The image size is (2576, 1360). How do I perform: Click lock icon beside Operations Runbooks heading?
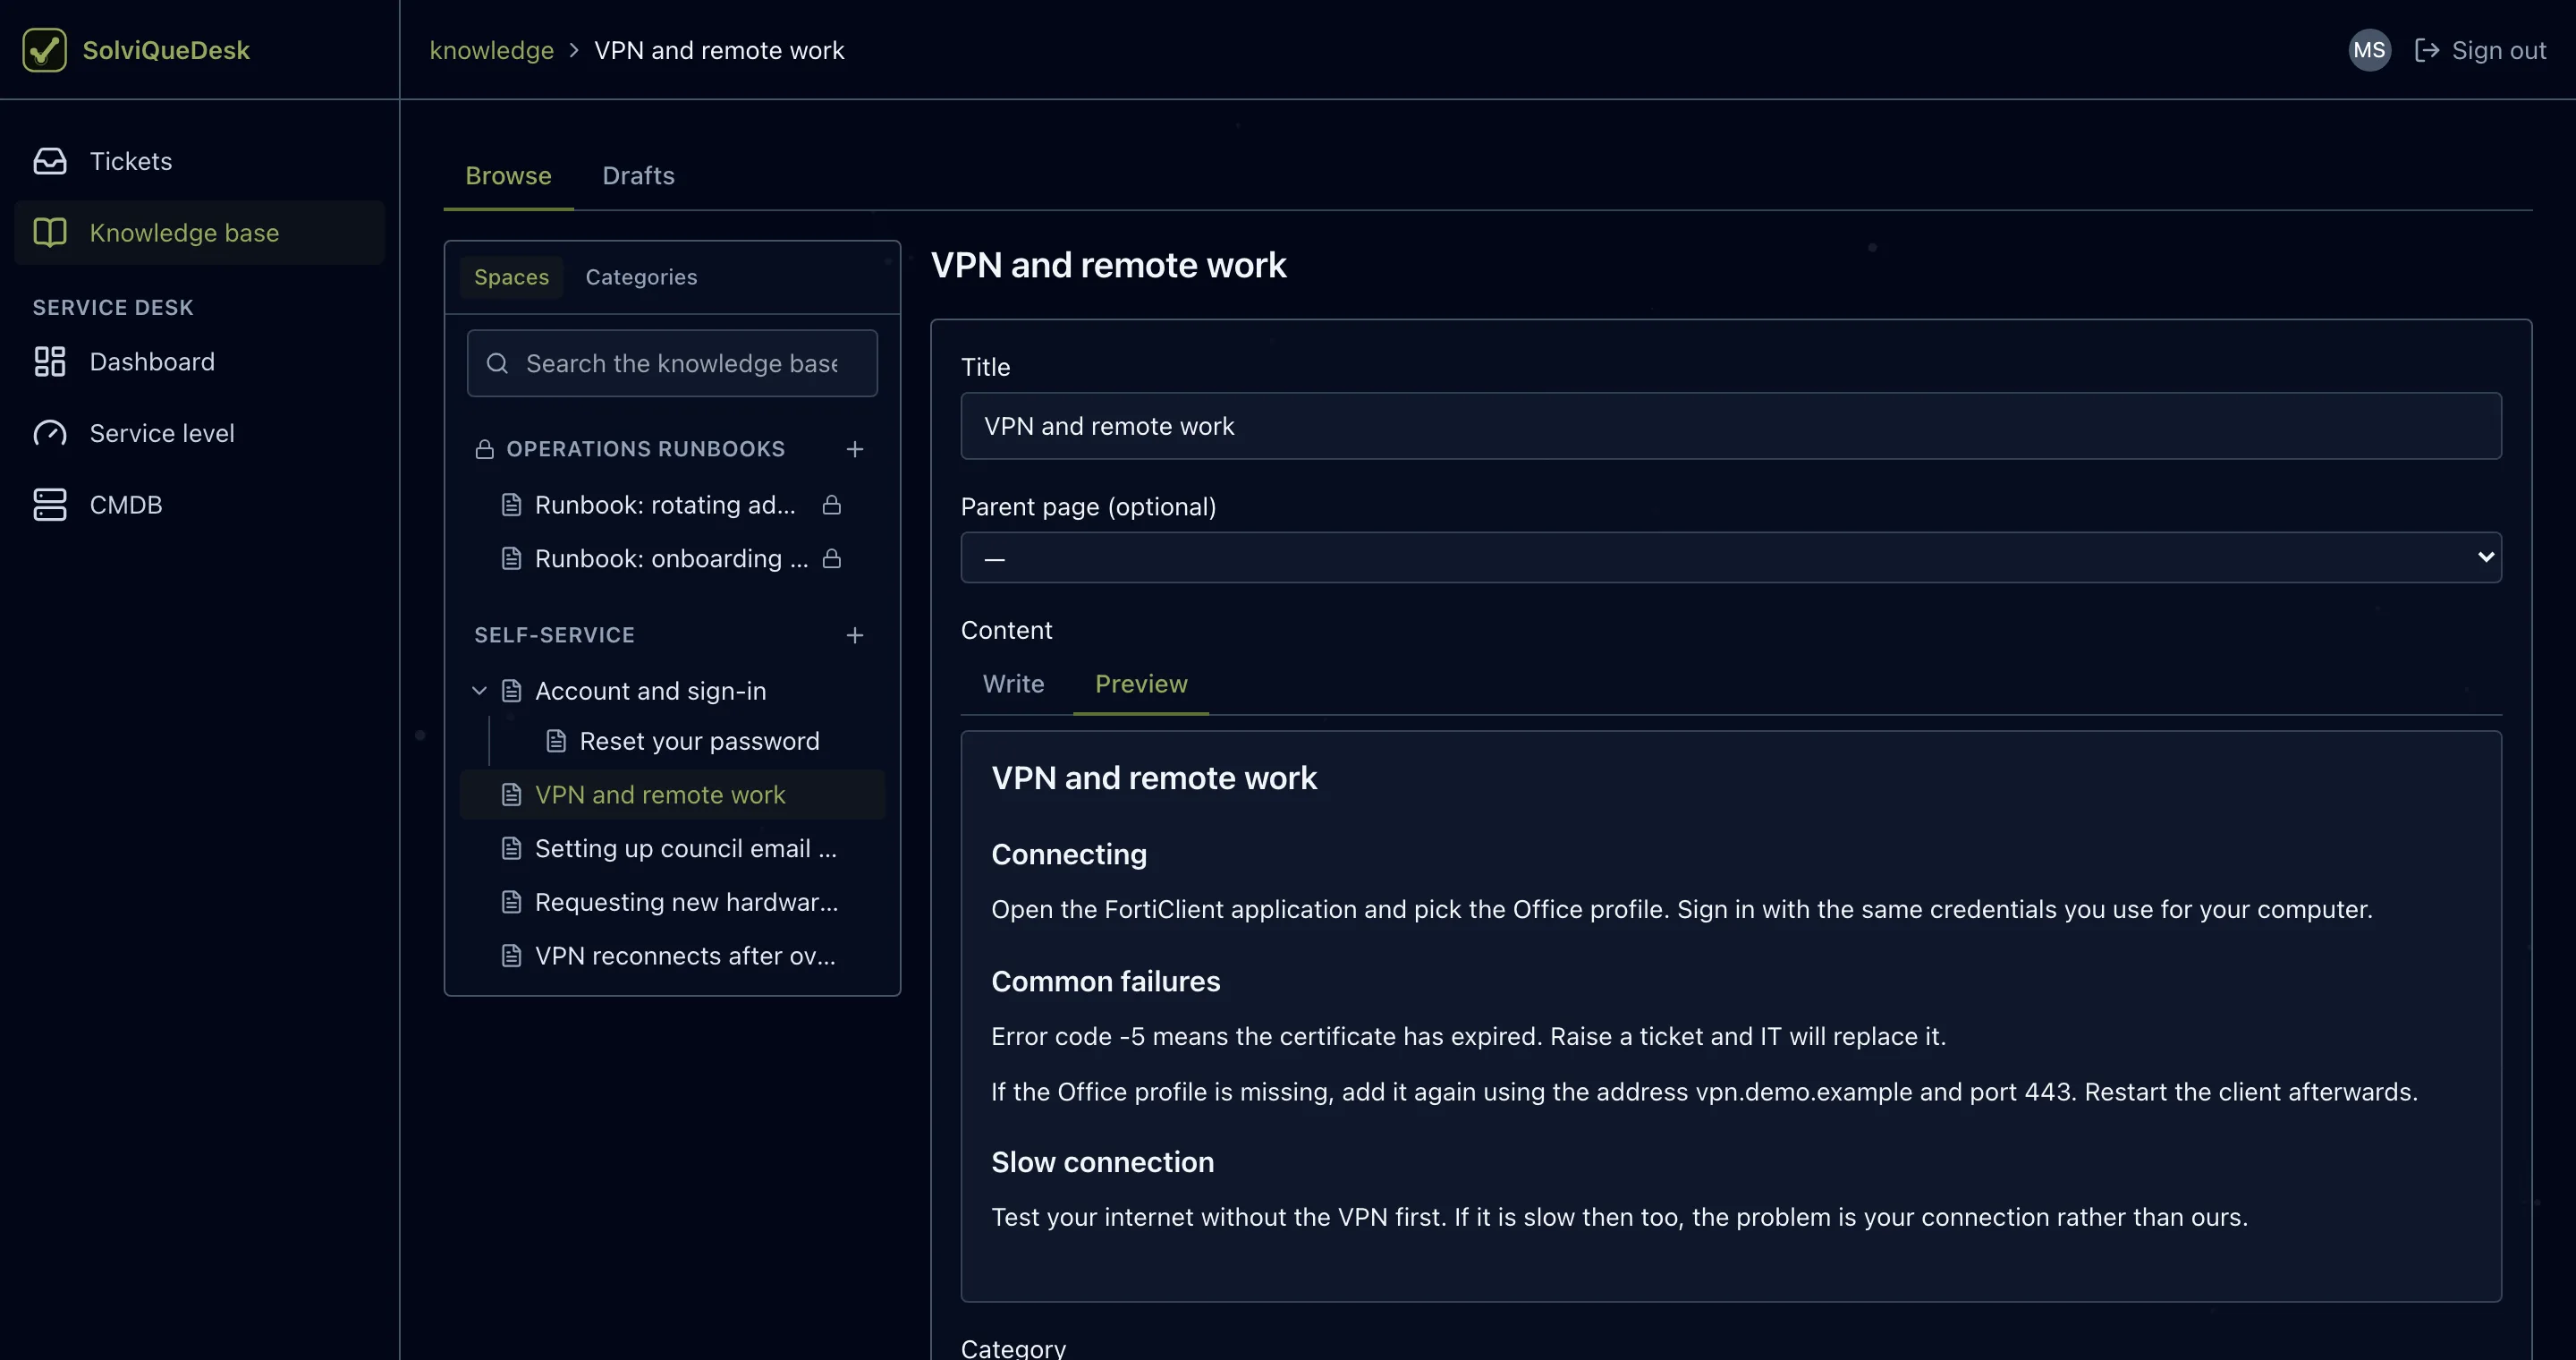coord(485,449)
